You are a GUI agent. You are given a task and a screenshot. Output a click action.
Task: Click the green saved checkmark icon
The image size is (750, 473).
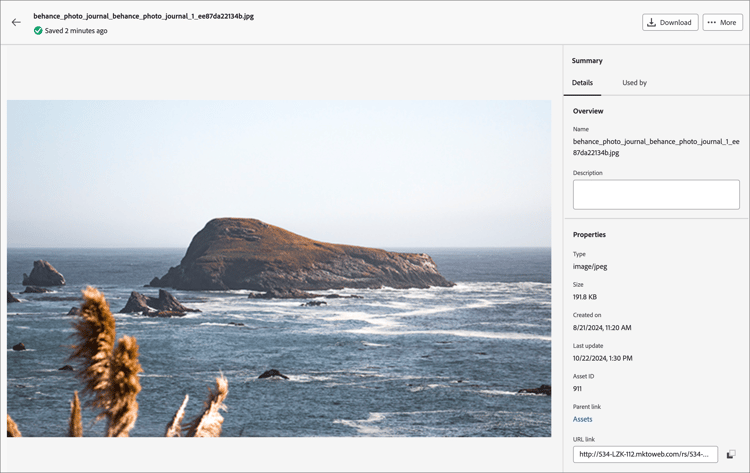[38, 31]
